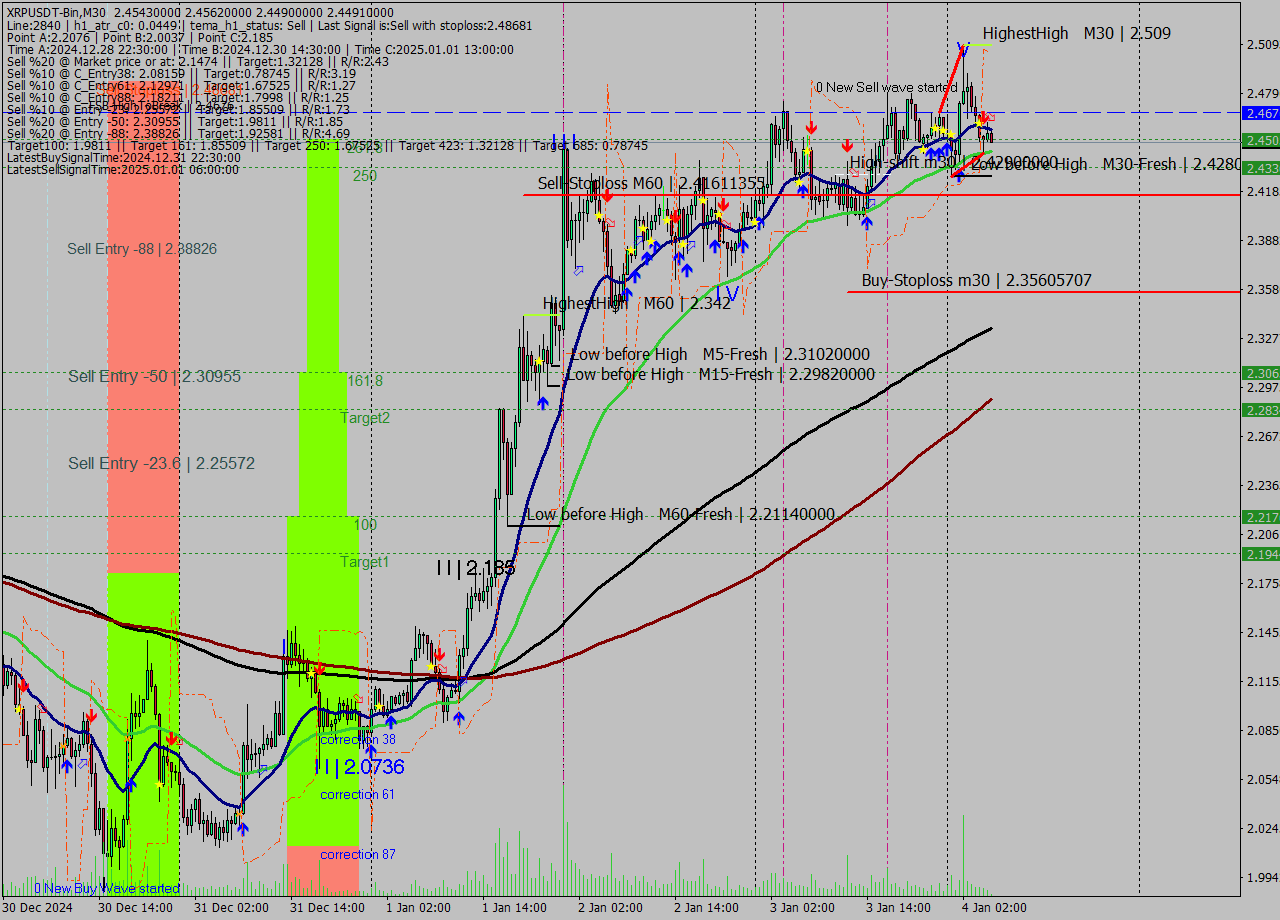
Task: Select the Sell-Stoploss M60 line label
Action: [x=651, y=184]
